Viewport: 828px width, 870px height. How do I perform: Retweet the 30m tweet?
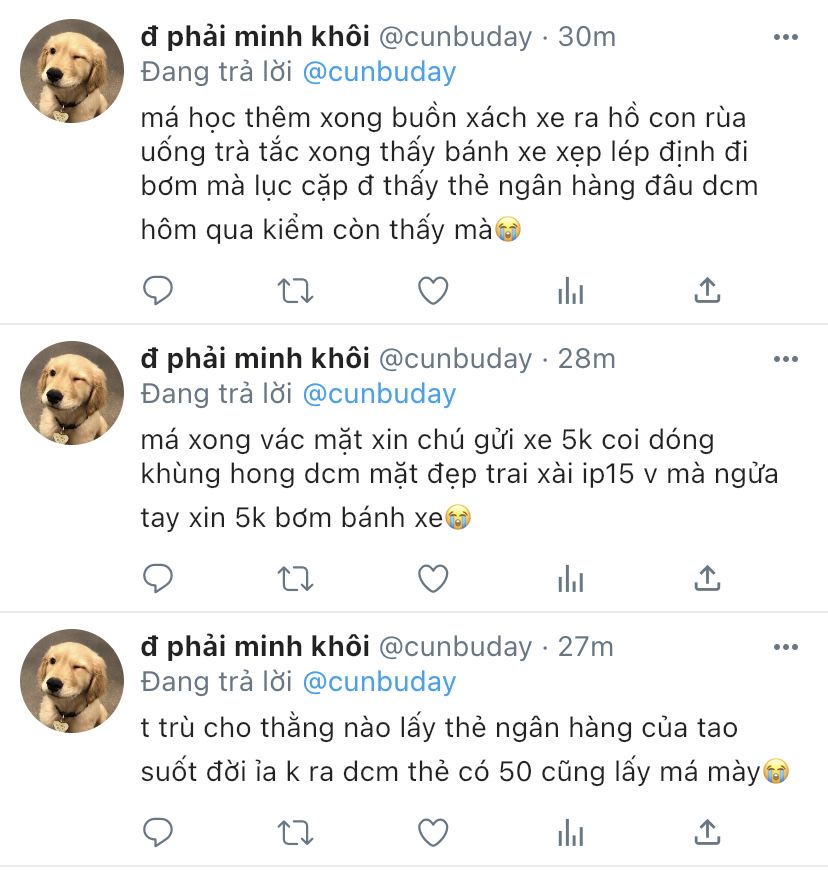[x=294, y=290]
